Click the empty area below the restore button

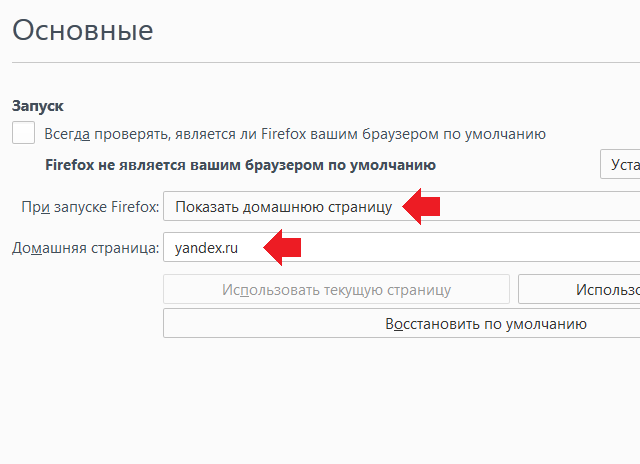point(320,400)
